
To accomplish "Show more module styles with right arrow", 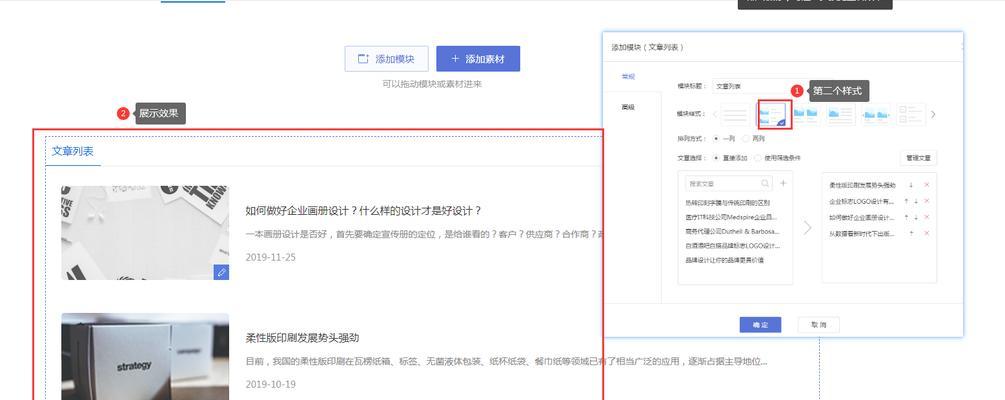I will pyautogui.click(x=933, y=115).
